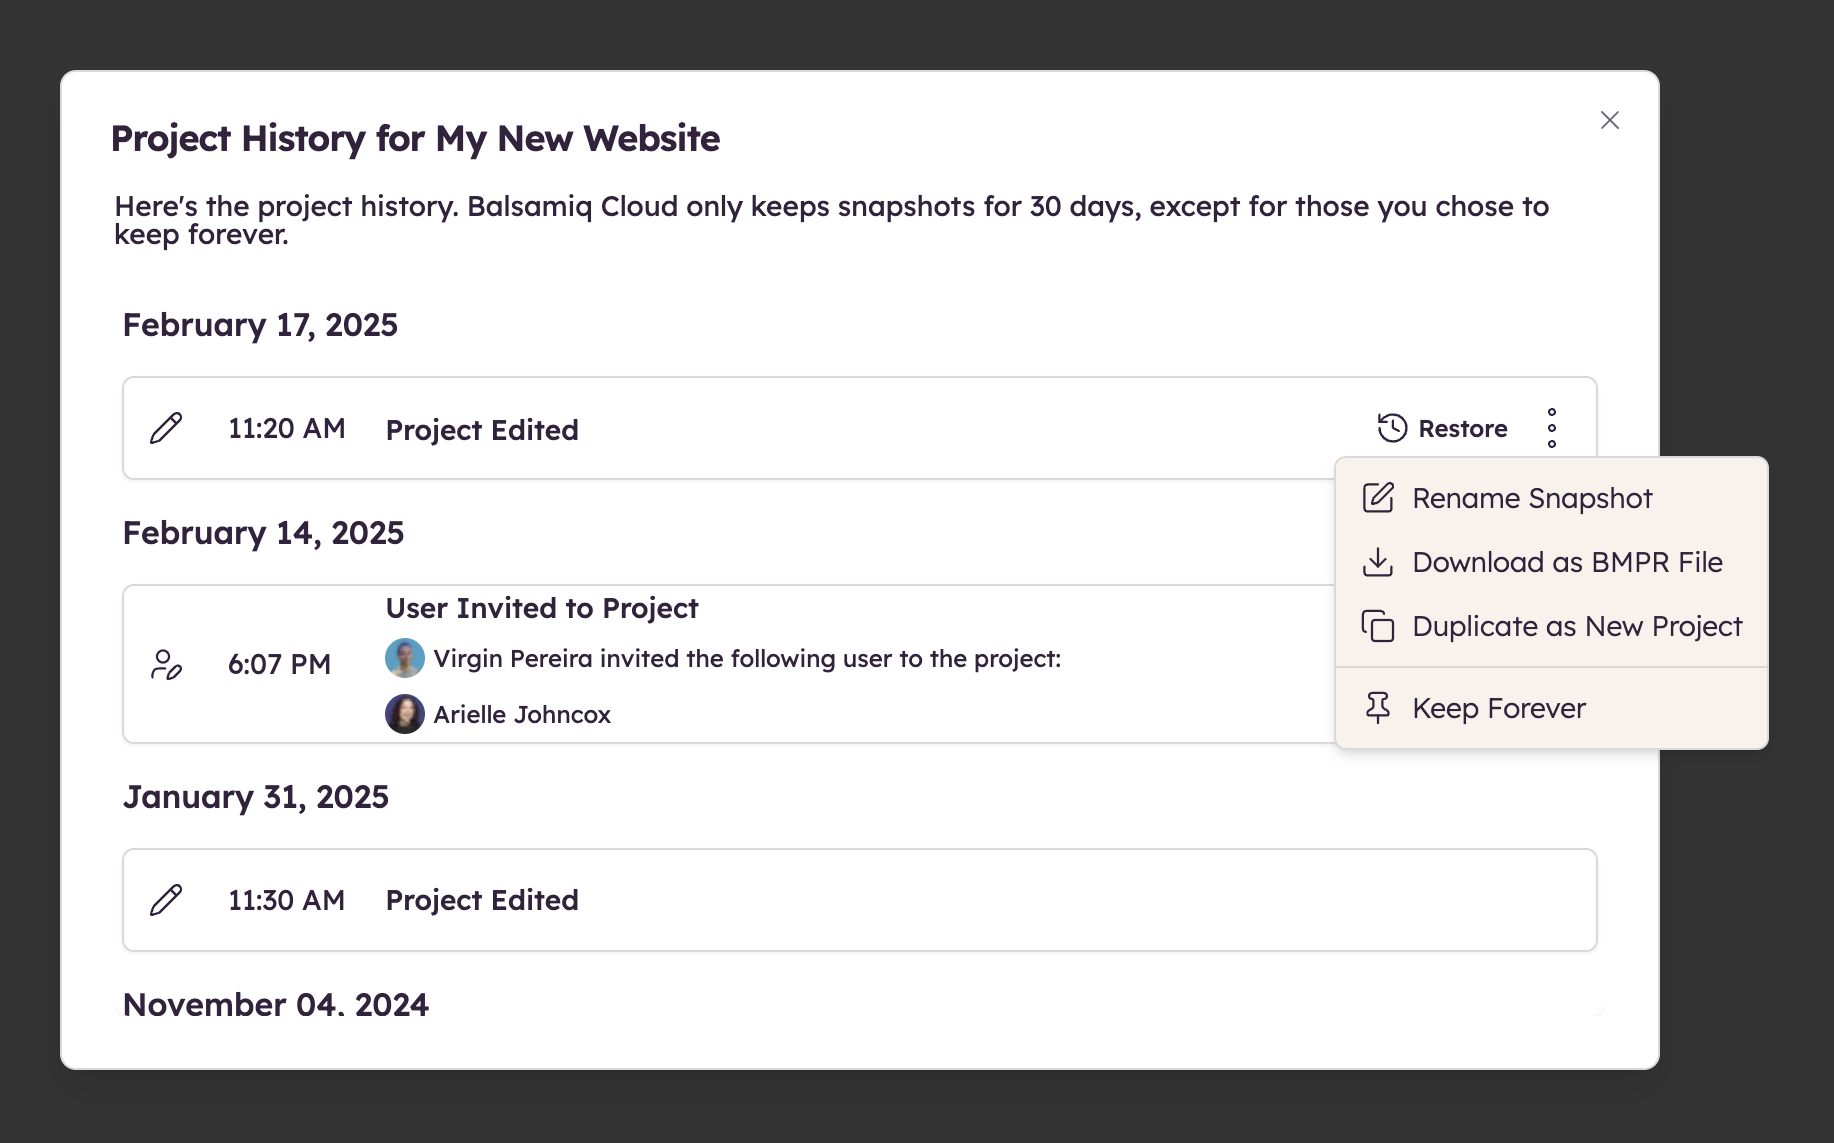The height and width of the screenshot is (1143, 1834).
Task: Click the November 04, 2024 heading
Action: tap(275, 1004)
